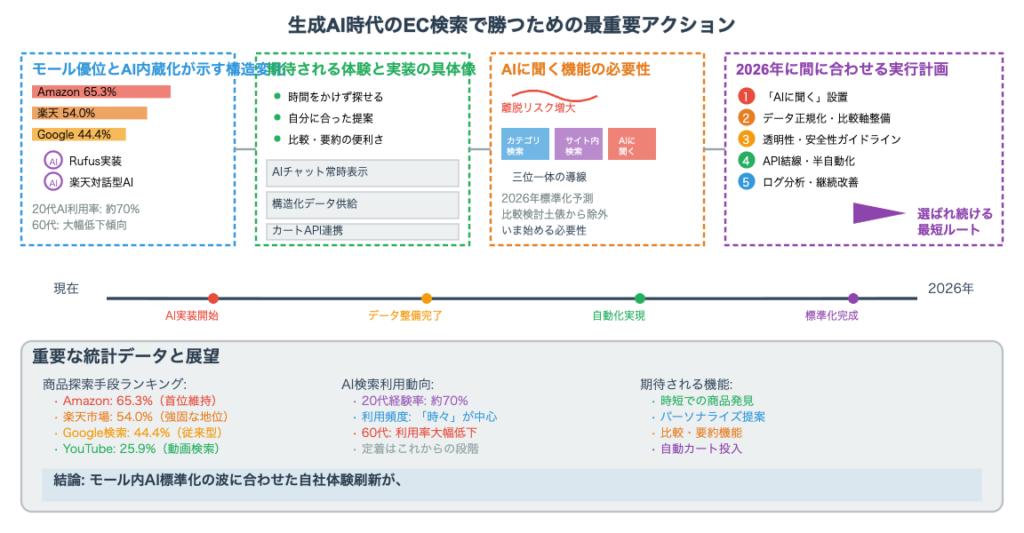Click the green 自動化実現 timeline dot

tap(640, 298)
